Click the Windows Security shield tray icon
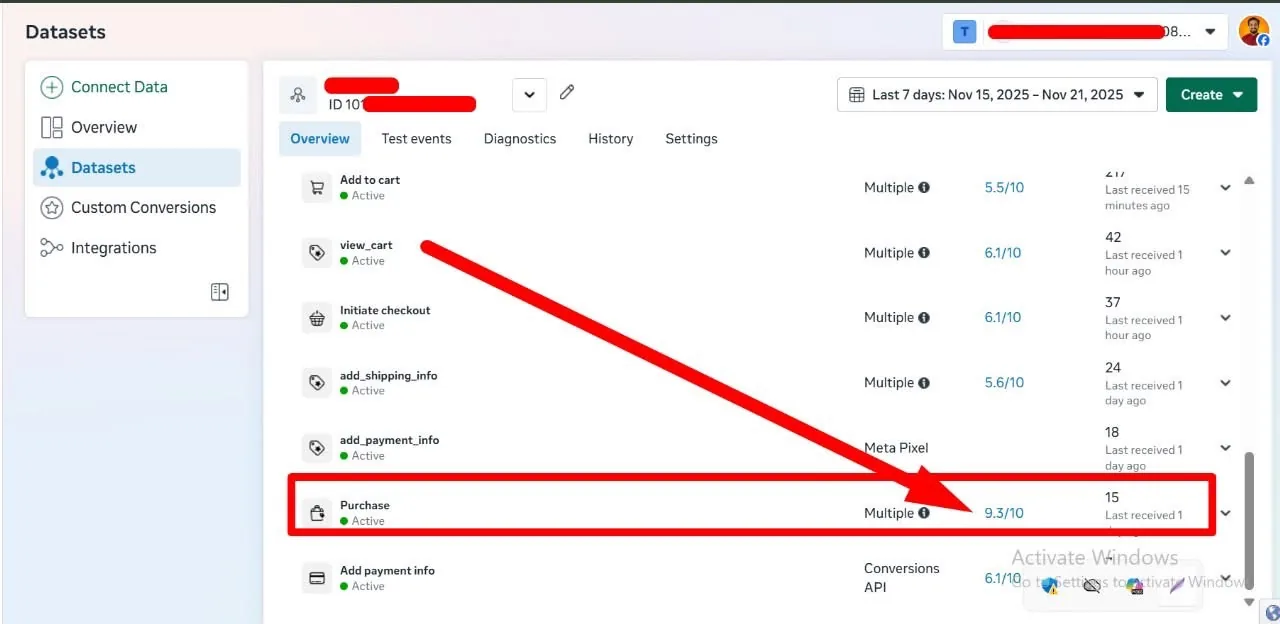The image size is (1280, 624). click(x=1050, y=585)
